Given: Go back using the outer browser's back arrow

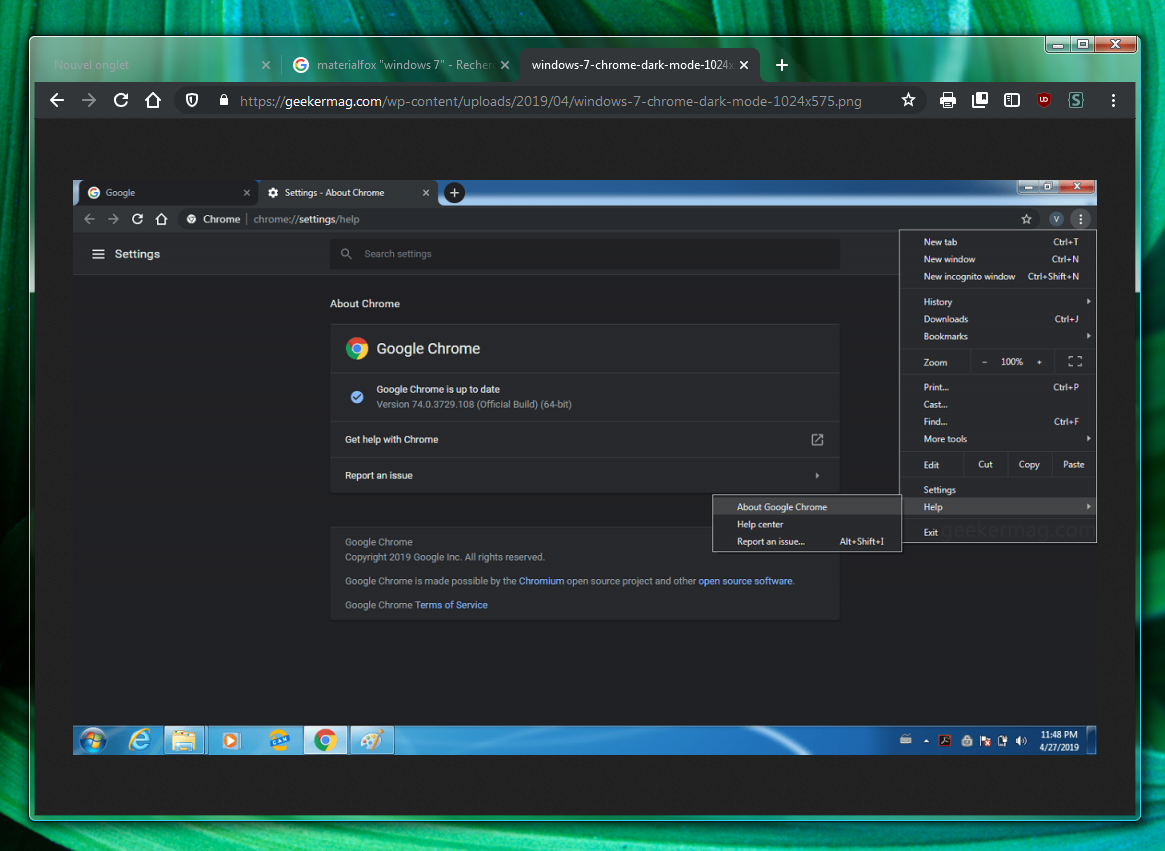Looking at the screenshot, I should [57, 100].
